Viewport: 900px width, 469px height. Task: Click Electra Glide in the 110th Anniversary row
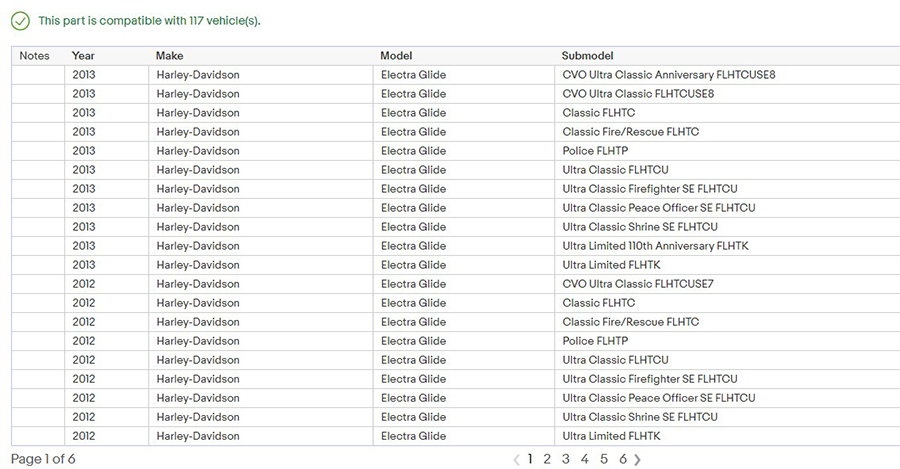(x=413, y=246)
